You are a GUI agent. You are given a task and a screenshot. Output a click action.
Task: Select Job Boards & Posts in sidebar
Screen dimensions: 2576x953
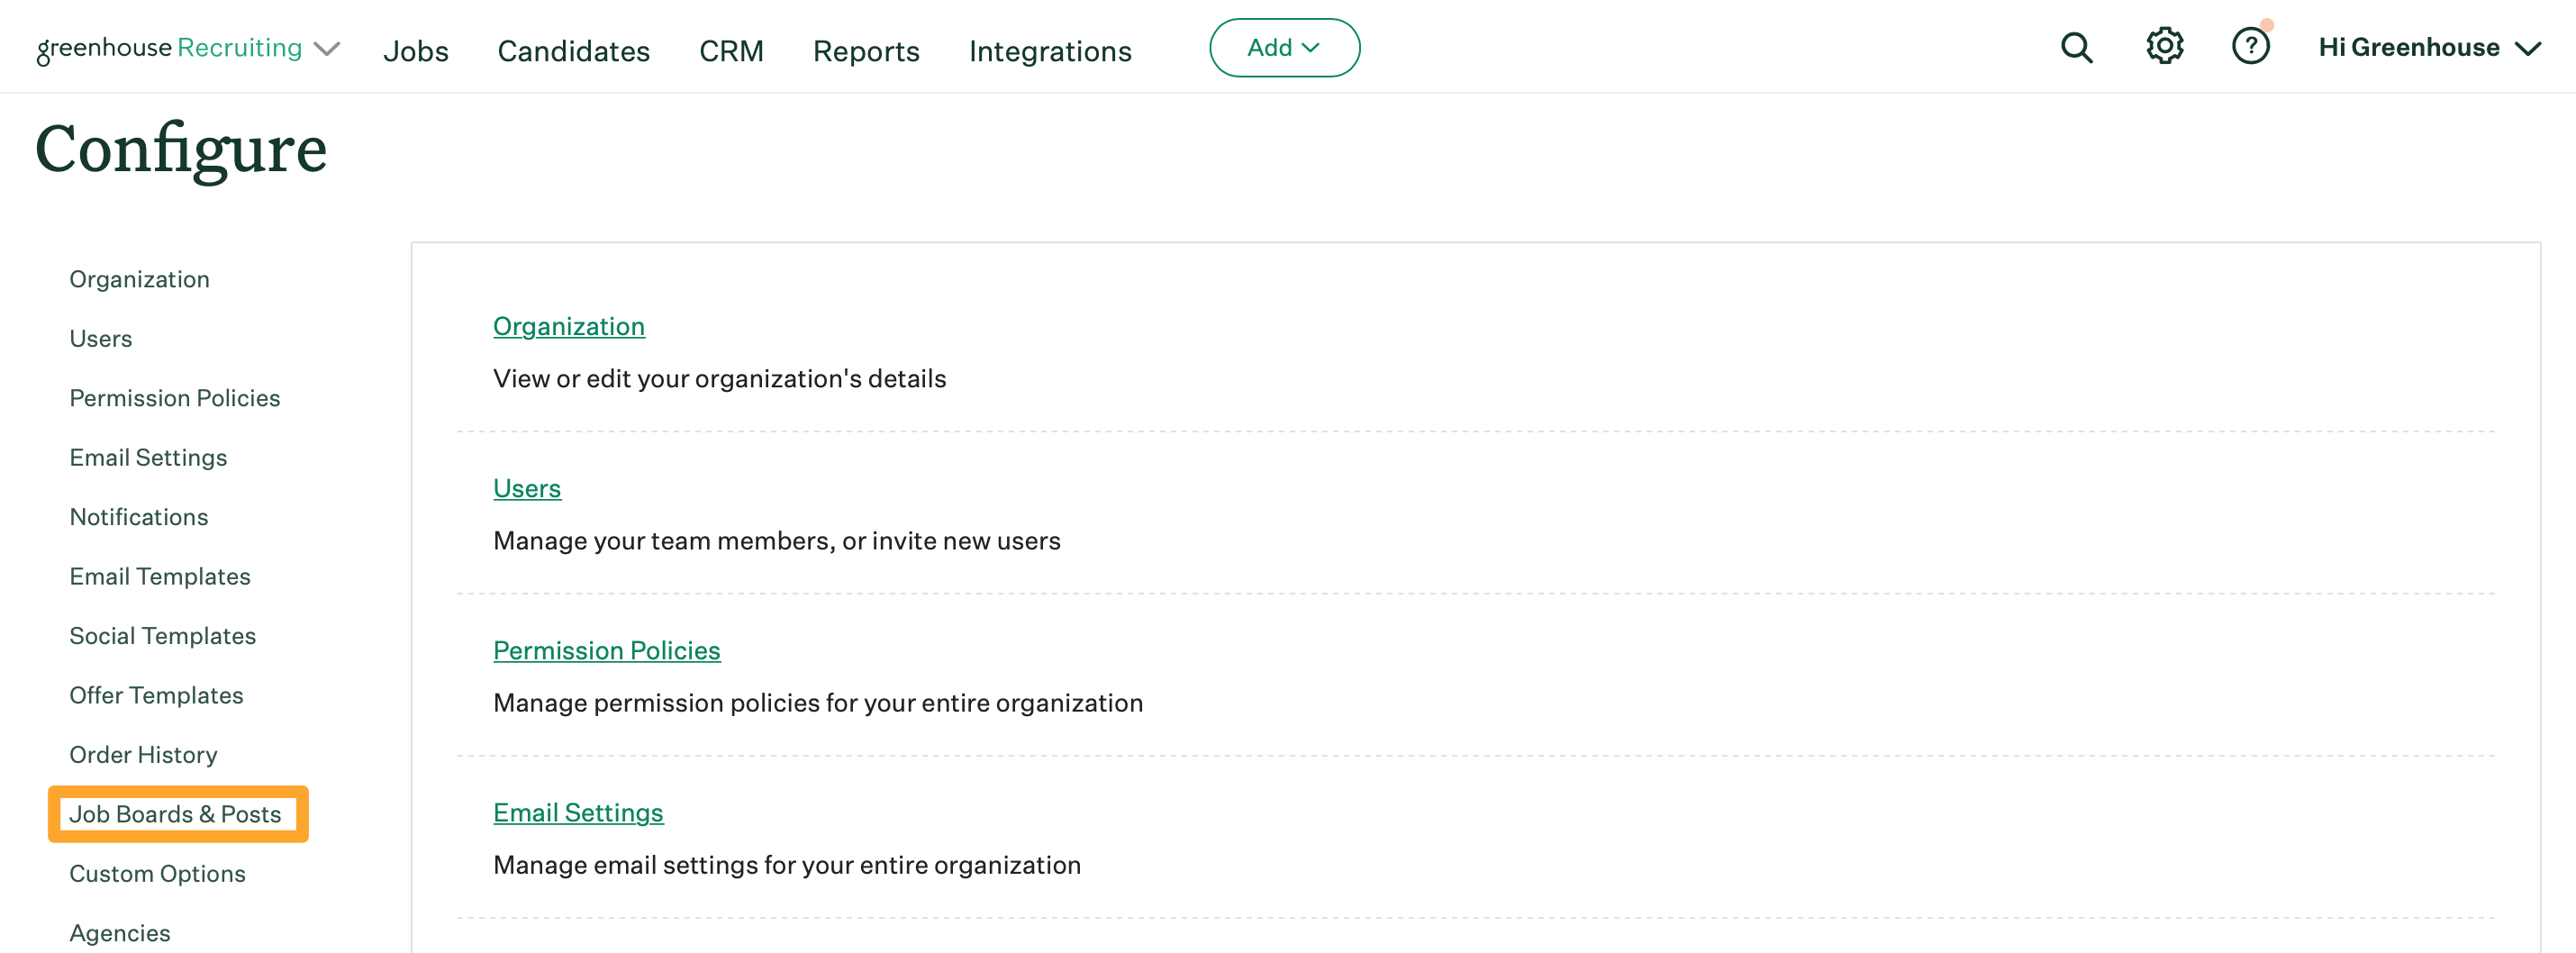[x=175, y=814]
